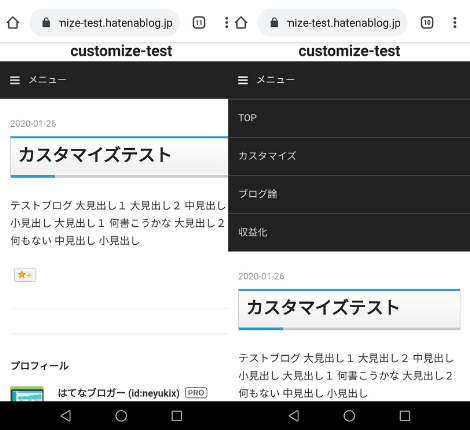This screenshot has width=470, height=430.
Task: Tap the hamburger menu icon on the left screen
Action: [x=15, y=80]
